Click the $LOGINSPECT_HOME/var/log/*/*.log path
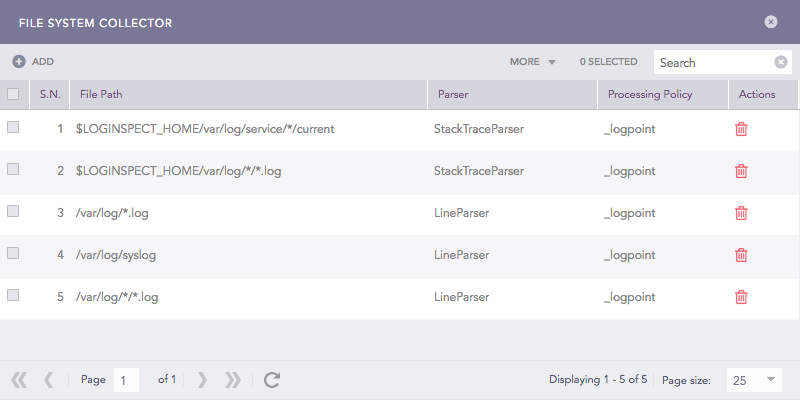Image resolution: width=800 pixels, height=400 pixels. (179, 171)
